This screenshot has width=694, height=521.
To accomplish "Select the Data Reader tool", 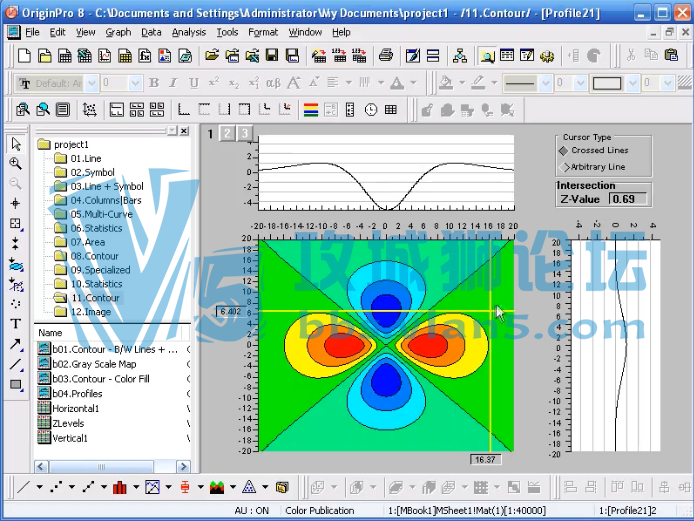I will [15, 224].
